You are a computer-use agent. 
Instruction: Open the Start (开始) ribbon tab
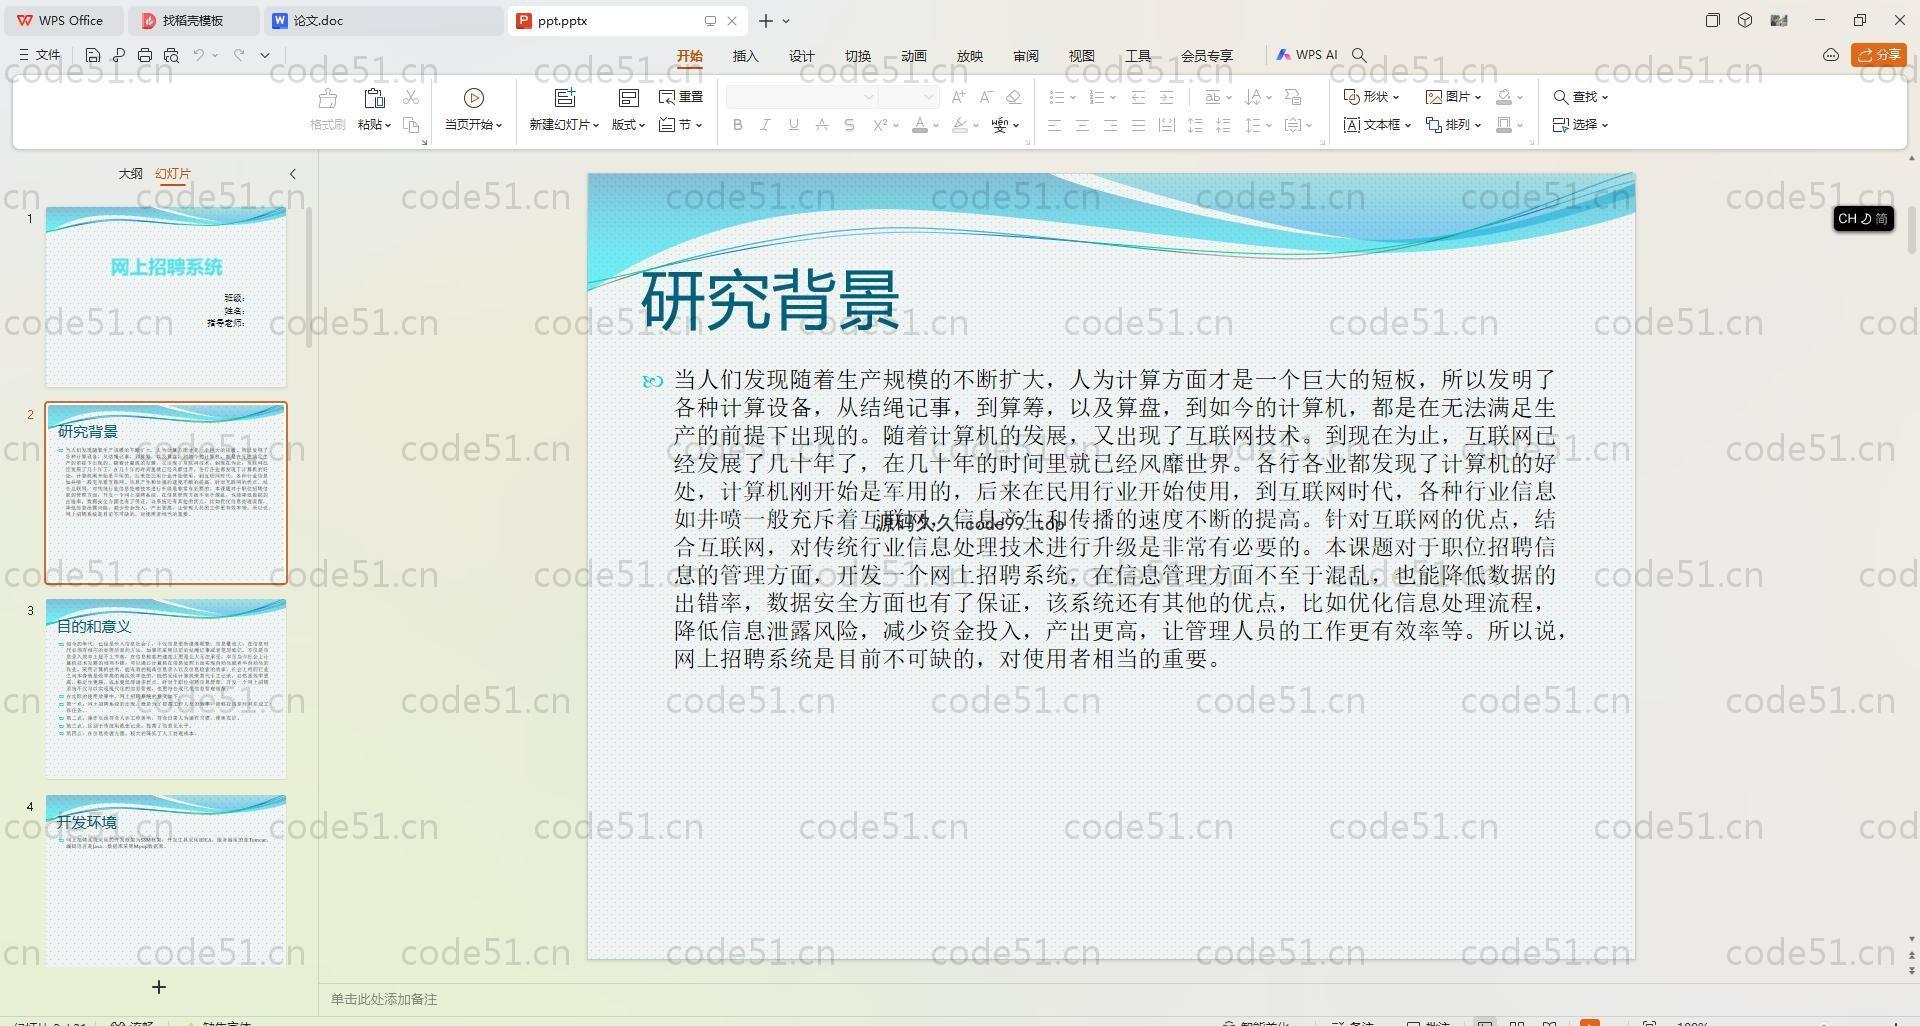pos(690,56)
